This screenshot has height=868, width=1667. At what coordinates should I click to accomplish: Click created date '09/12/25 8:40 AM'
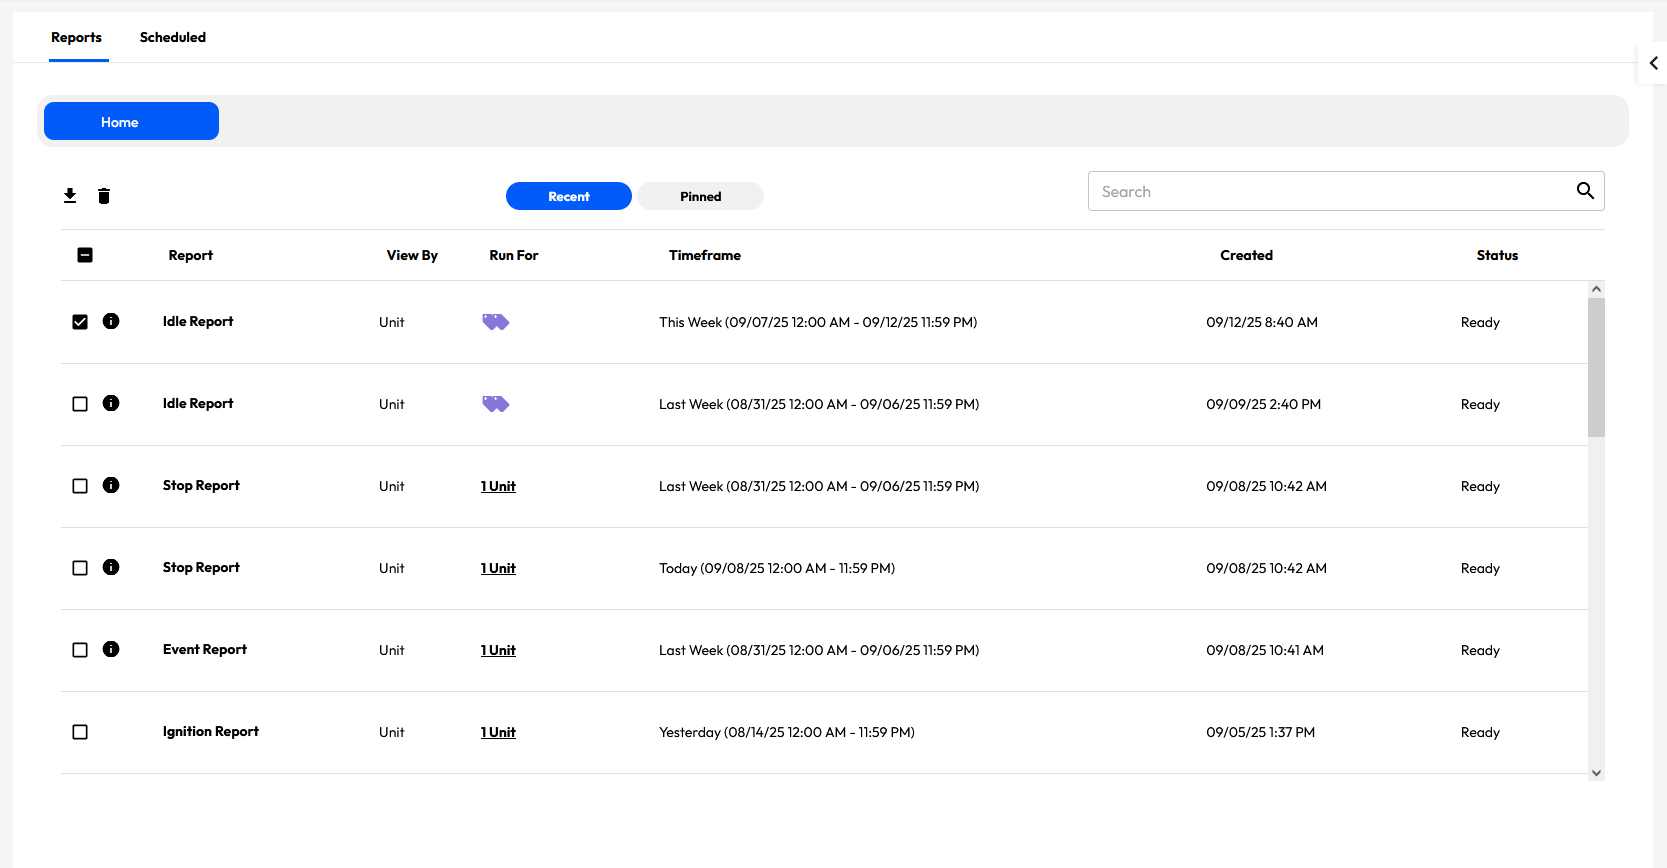[x=1262, y=322]
